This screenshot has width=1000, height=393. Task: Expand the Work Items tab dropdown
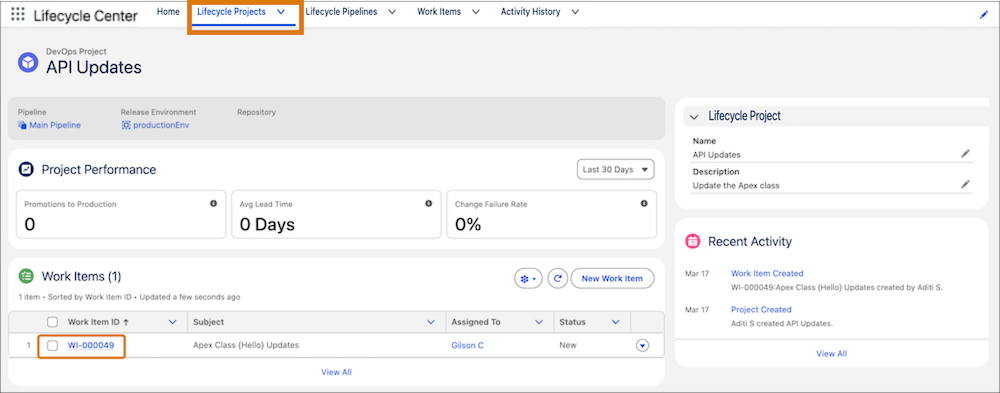476,12
